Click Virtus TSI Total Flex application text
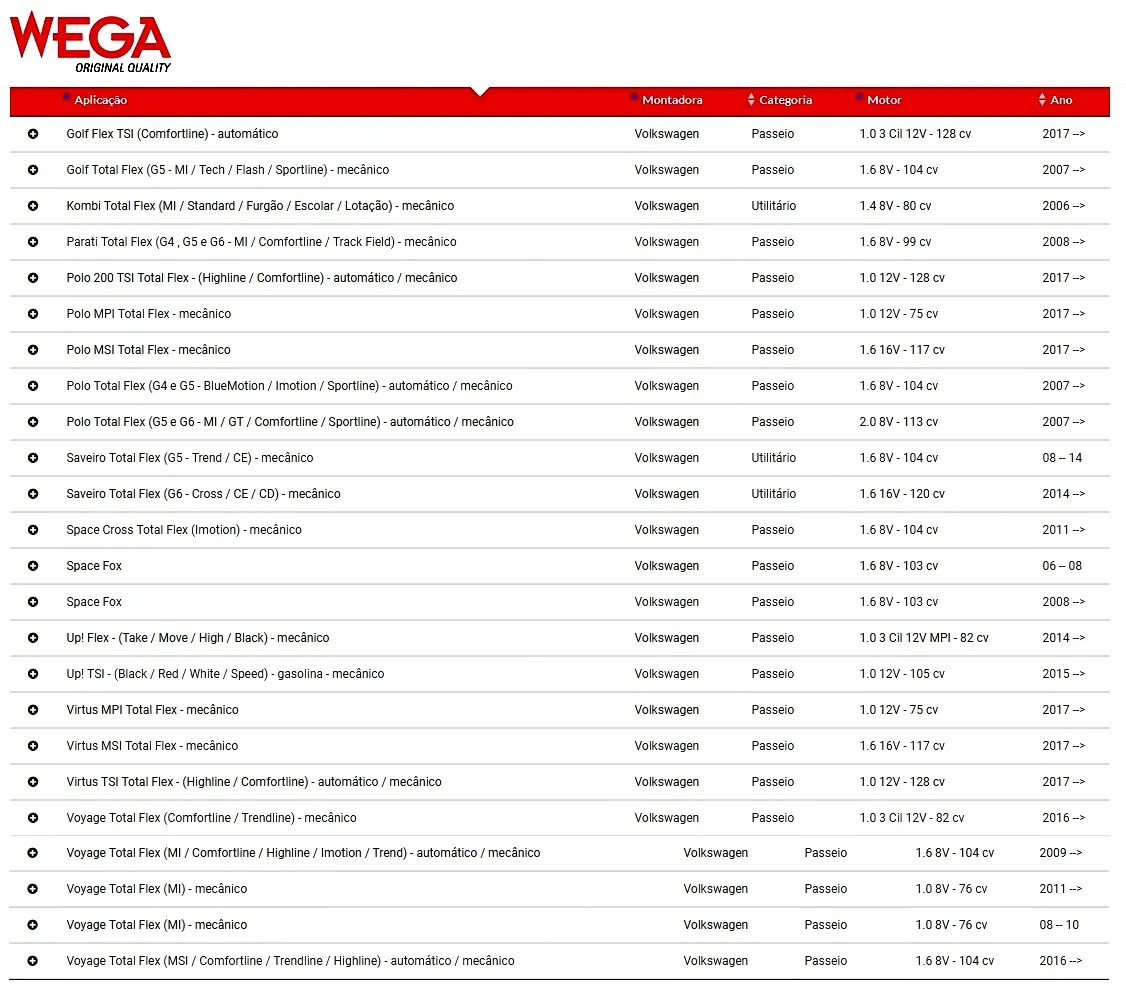The width and height of the screenshot is (1126, 993). [x=253, y=782]
